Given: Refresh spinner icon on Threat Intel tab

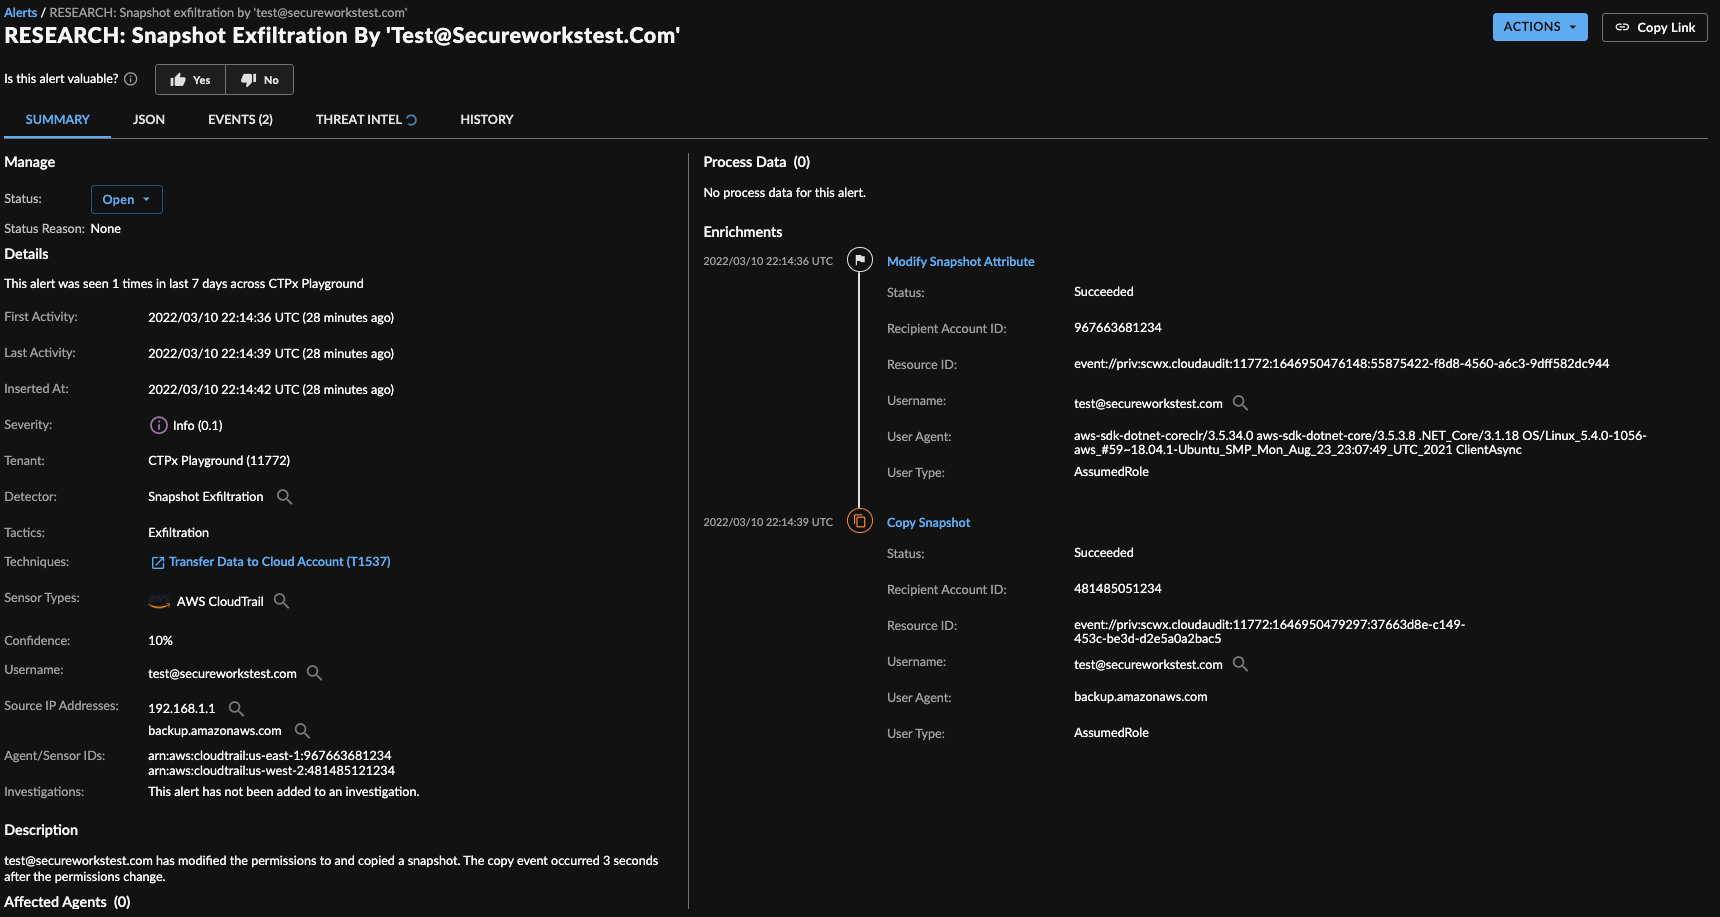Looking at the screenshot, I should click(x=411, y=120).
